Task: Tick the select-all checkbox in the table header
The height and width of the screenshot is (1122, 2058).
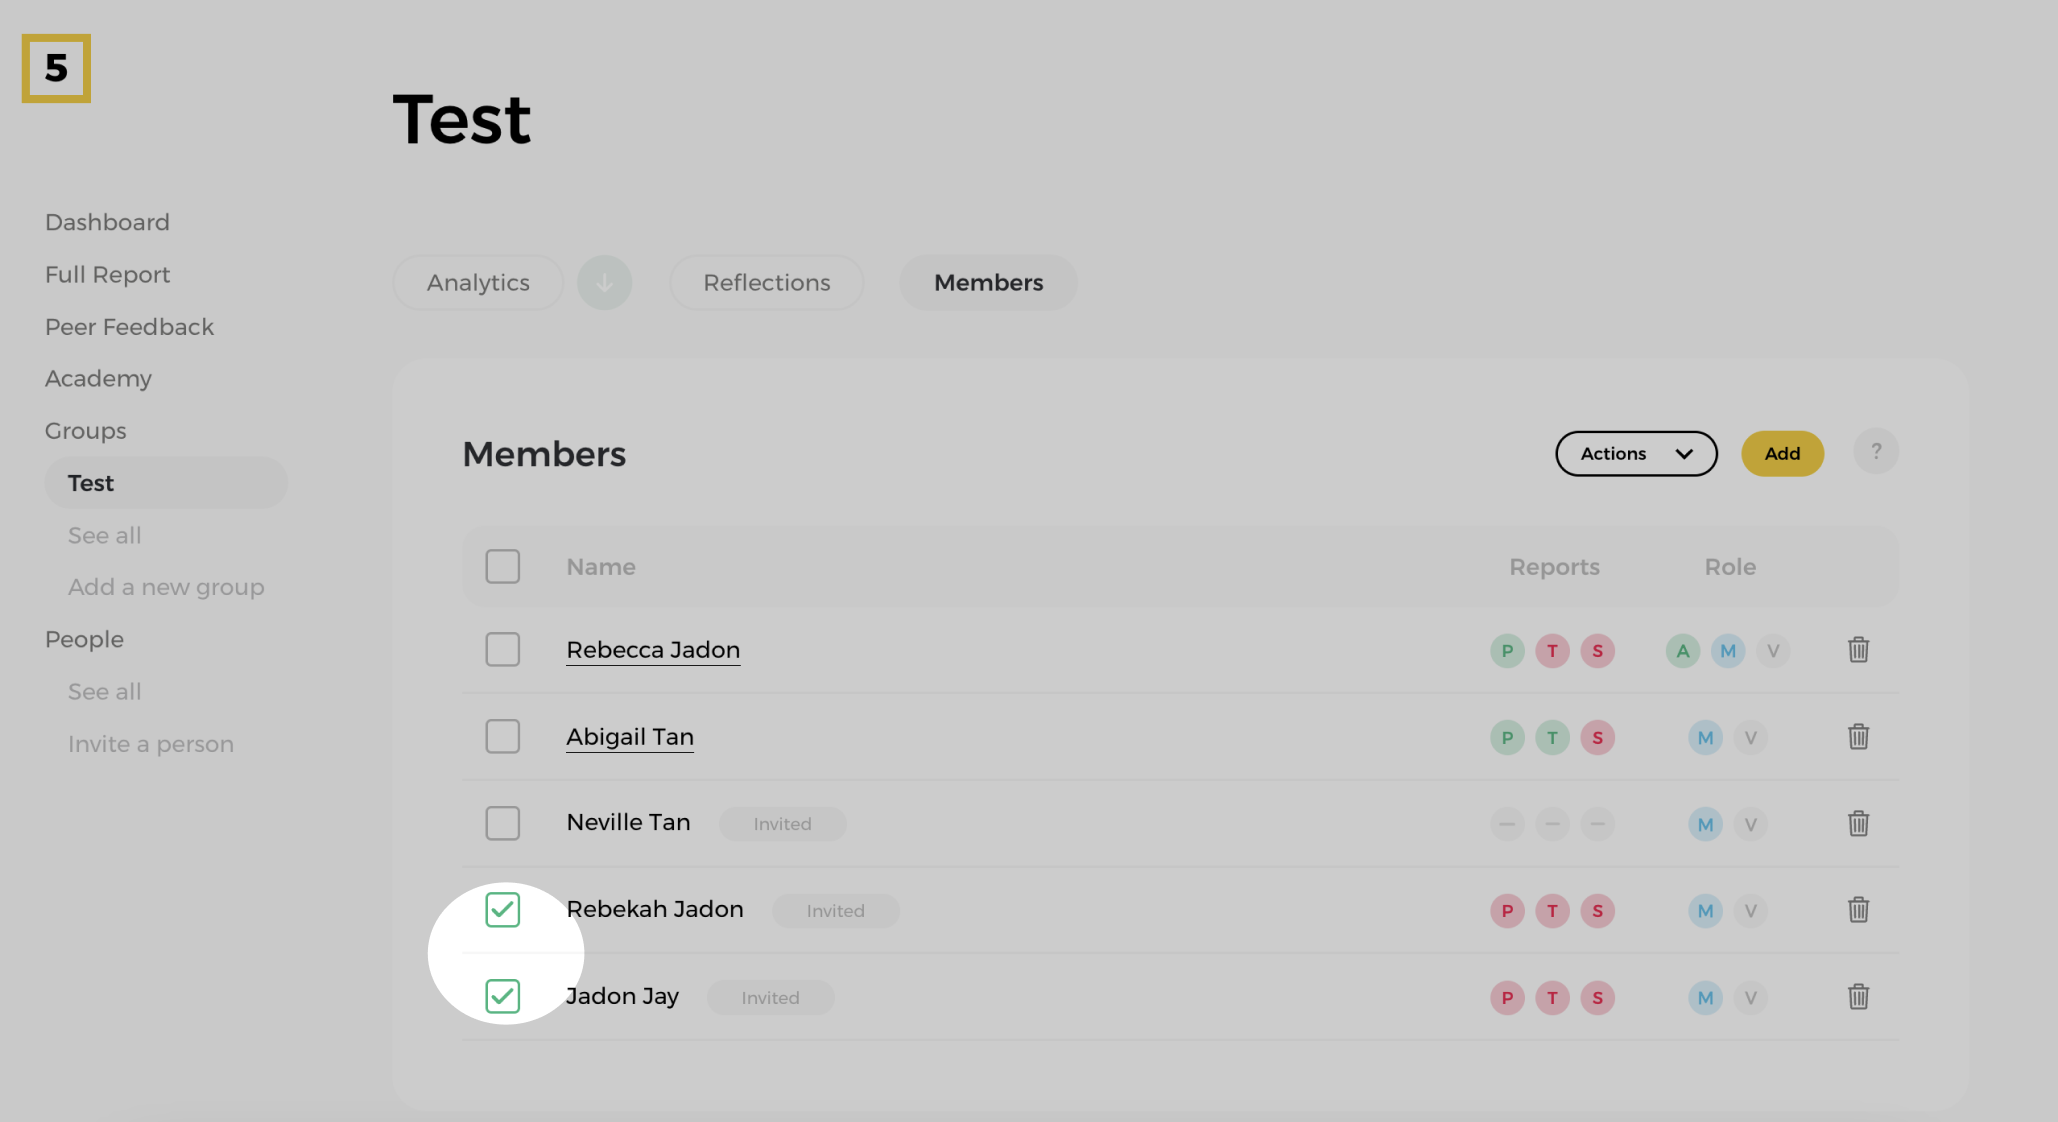Action: point(502,567)
